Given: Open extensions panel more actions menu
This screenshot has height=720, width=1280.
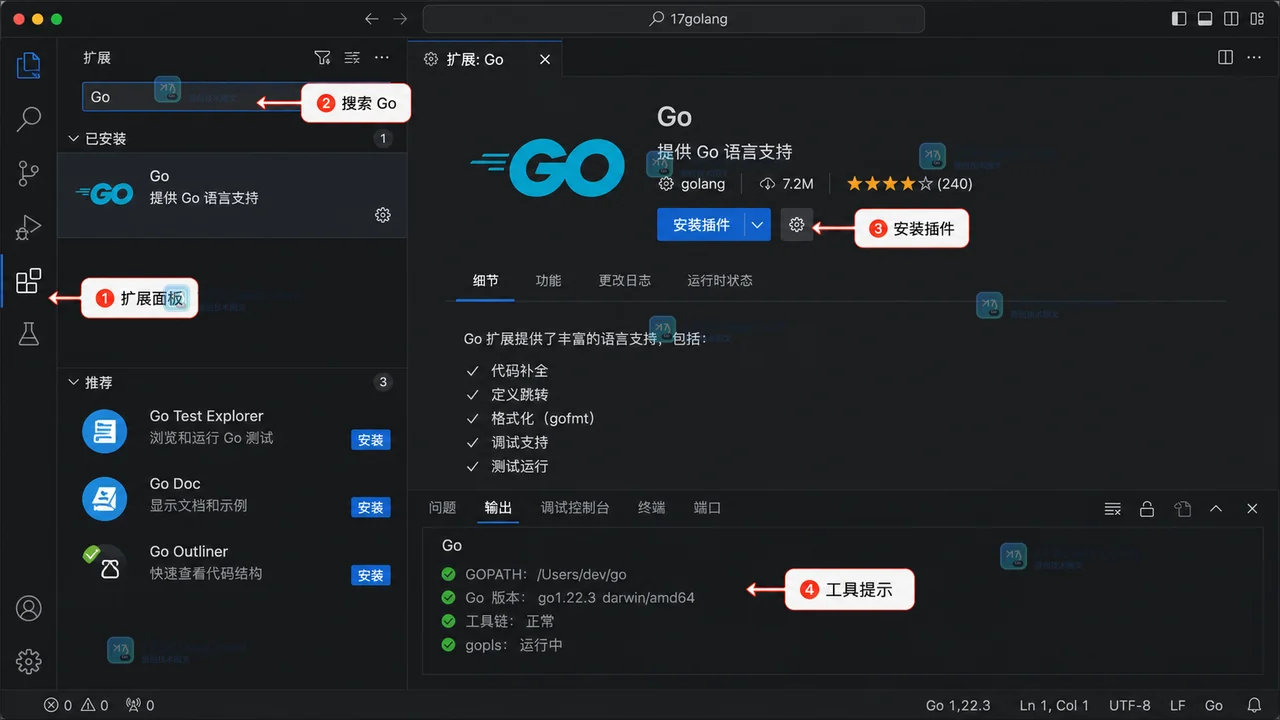Looking at the screenshot, I should pyautogui.click(x=382, y=58).
